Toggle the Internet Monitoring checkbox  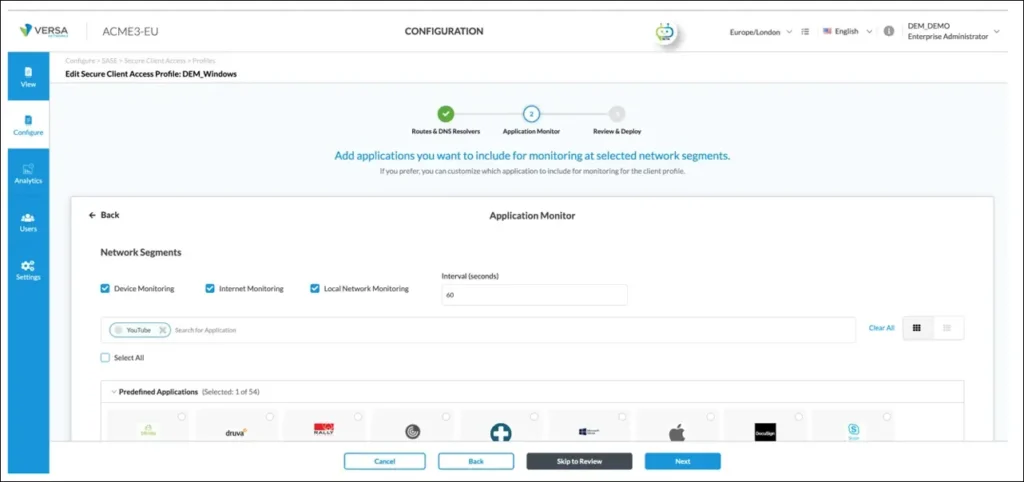[x=210, y=289]
